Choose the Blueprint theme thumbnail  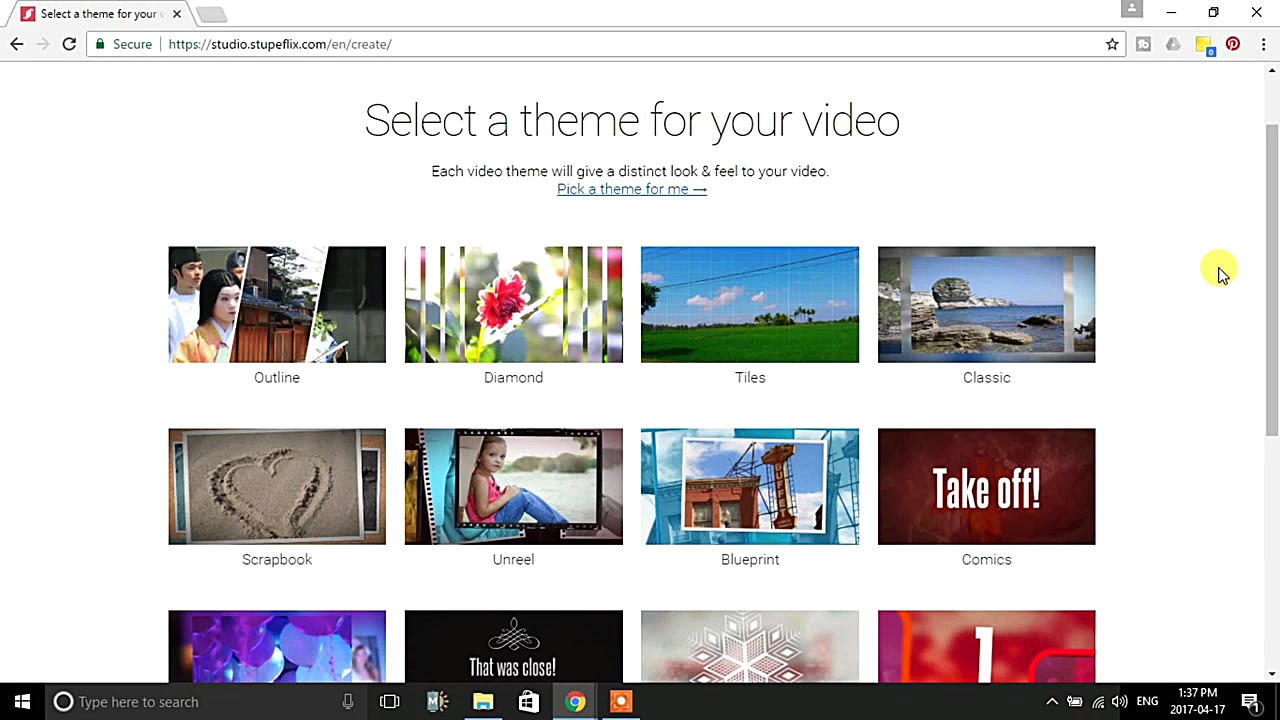click(x=750, y=487)
